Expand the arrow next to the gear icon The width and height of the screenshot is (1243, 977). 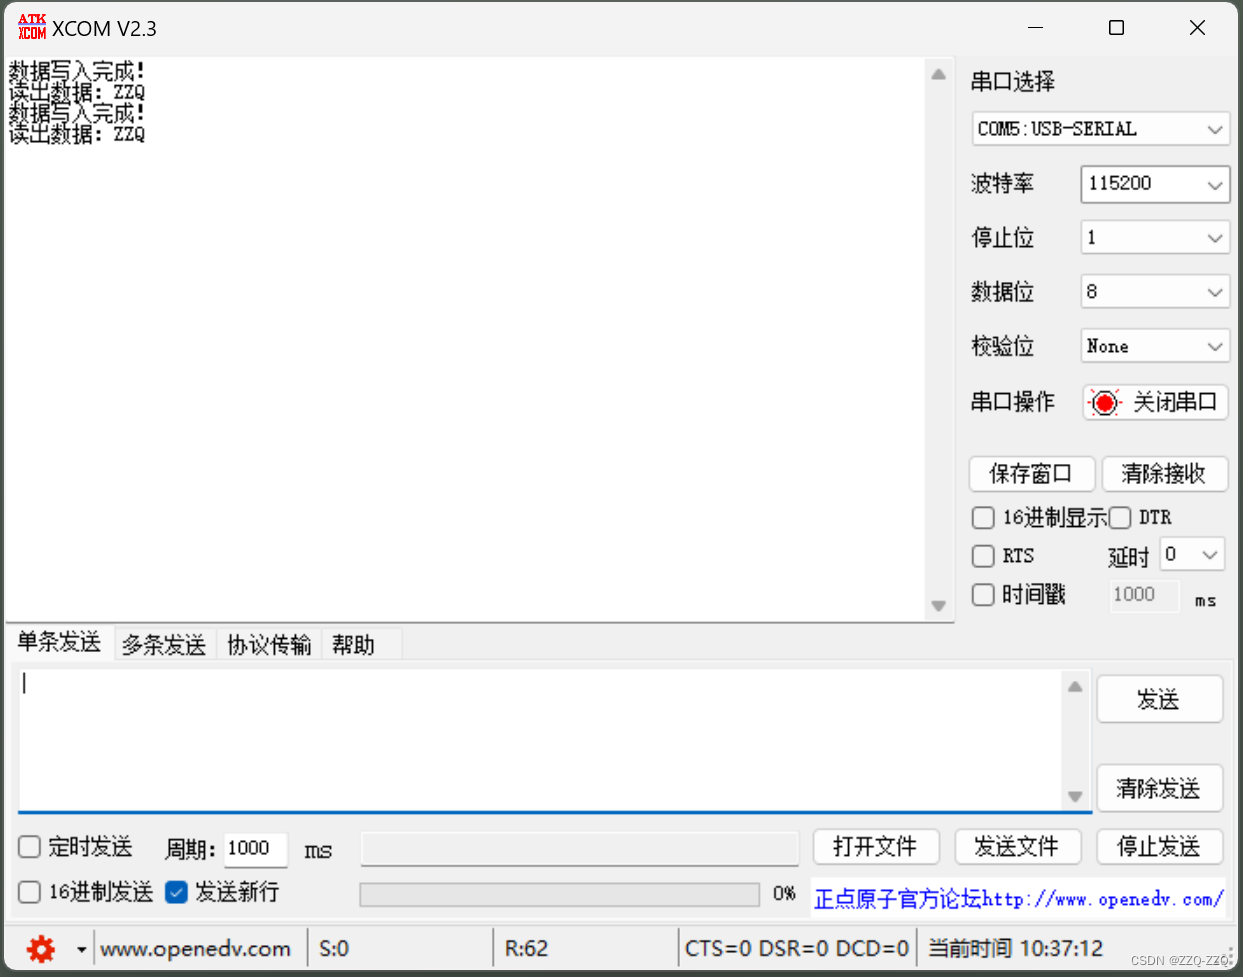81,948
